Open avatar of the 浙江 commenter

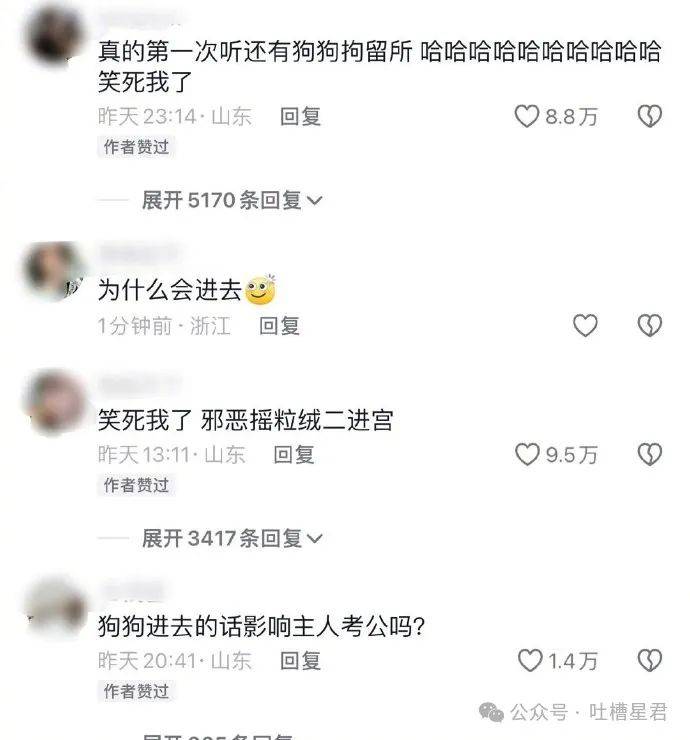click(x=54, y=271)
